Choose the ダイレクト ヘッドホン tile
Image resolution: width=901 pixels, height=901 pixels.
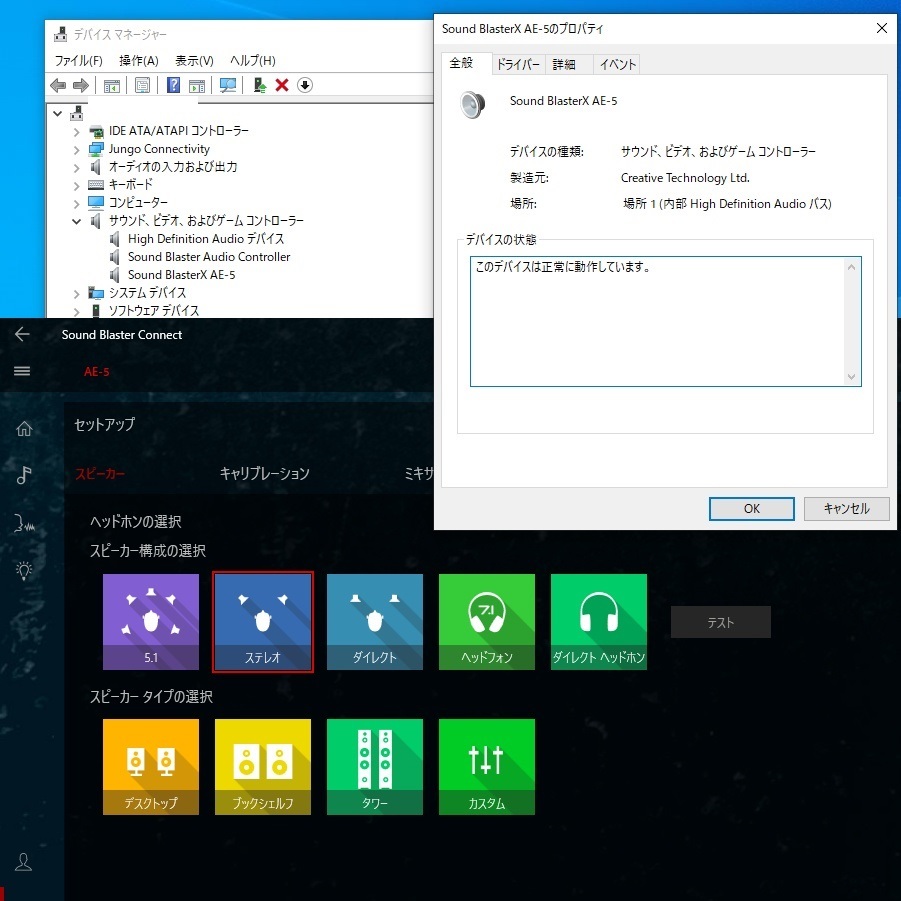(x=599, y=622)
